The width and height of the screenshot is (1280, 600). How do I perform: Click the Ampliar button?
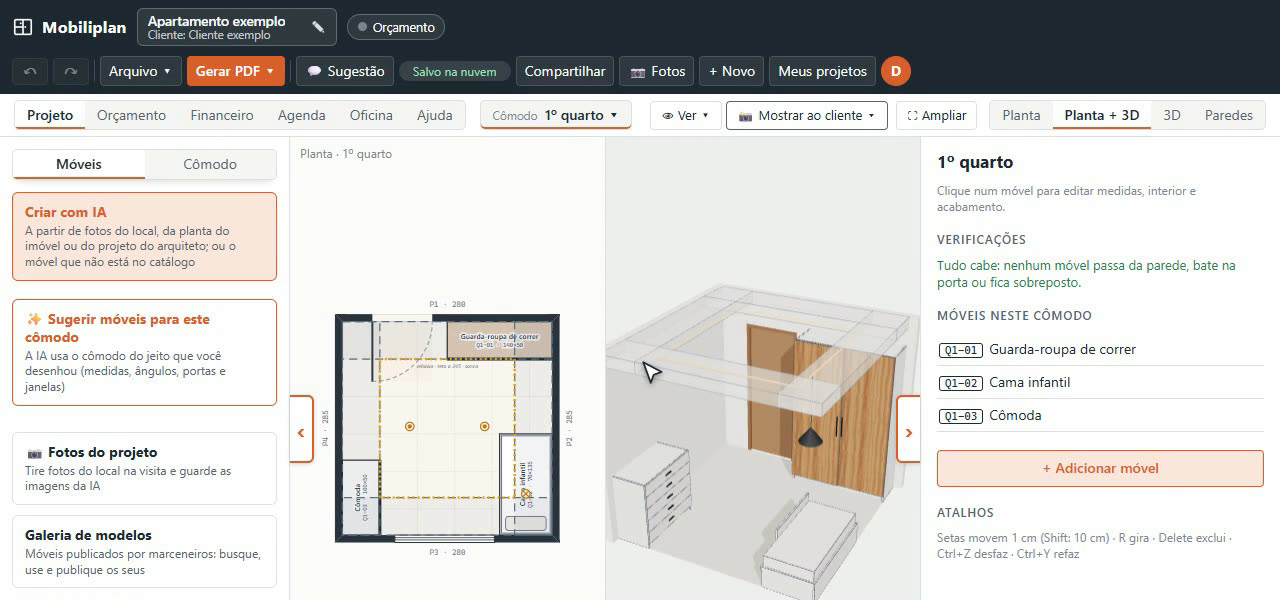click(x=936, y=115)
